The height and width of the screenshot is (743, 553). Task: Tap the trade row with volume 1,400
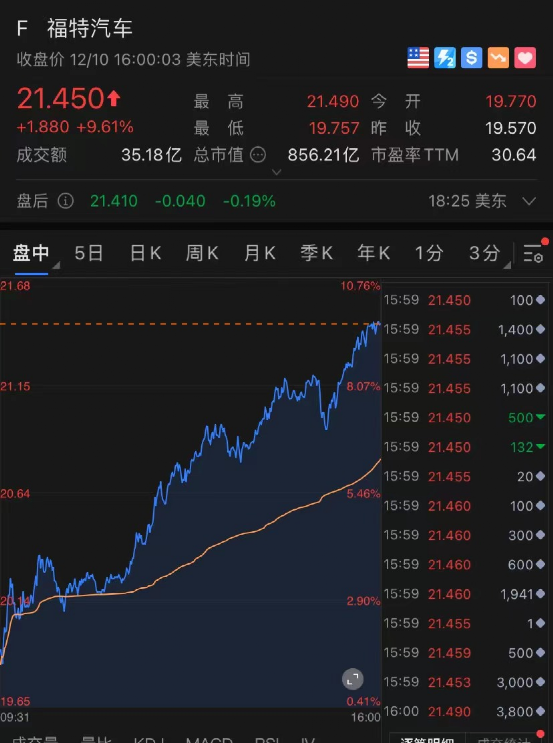coord(464,329)
